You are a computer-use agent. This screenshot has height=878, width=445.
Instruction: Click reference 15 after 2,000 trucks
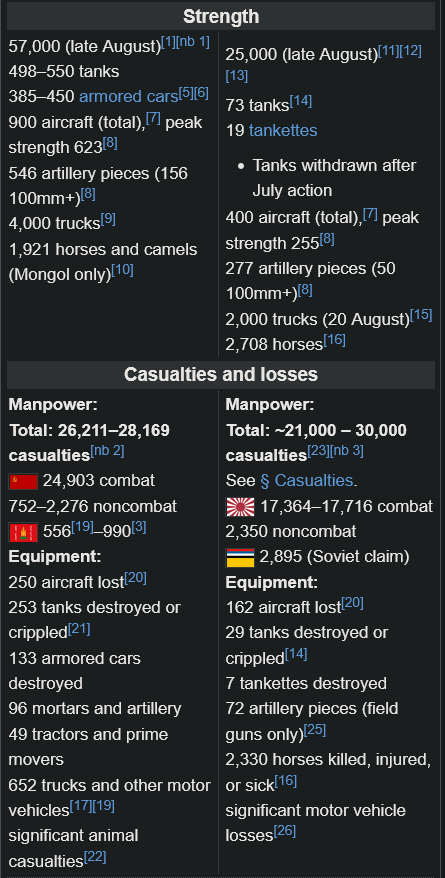pos(421,315)
